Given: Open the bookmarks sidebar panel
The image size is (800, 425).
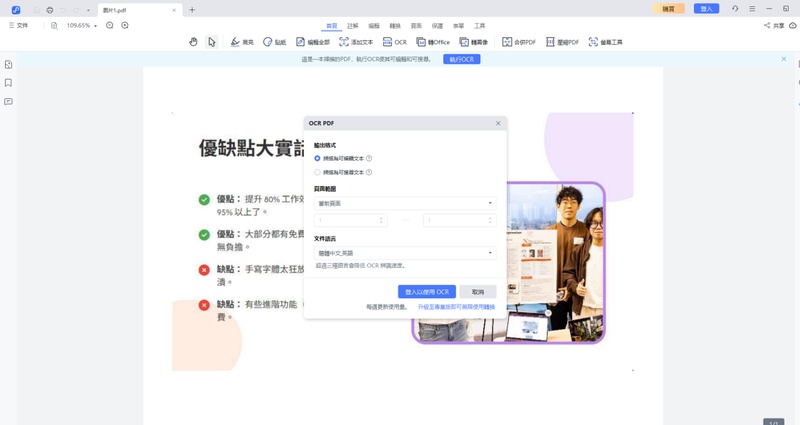Looking at the screenshot, I should coord(8,83).
